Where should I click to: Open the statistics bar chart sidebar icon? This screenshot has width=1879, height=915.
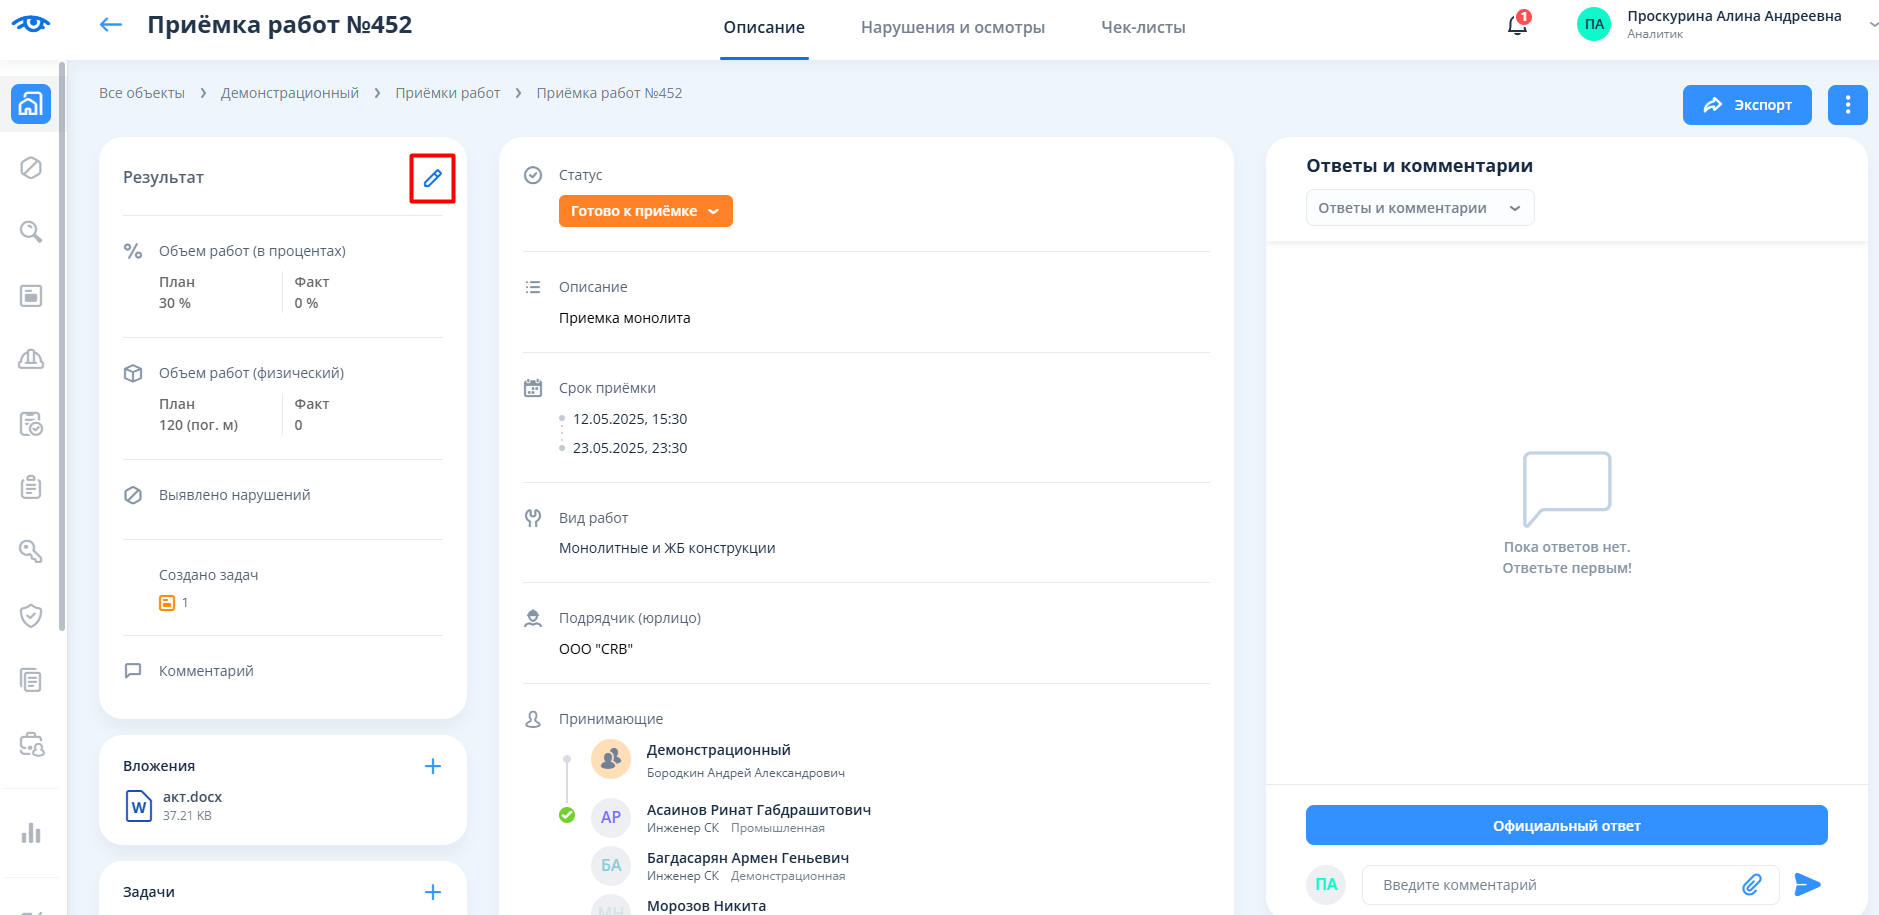click(31, 833)
